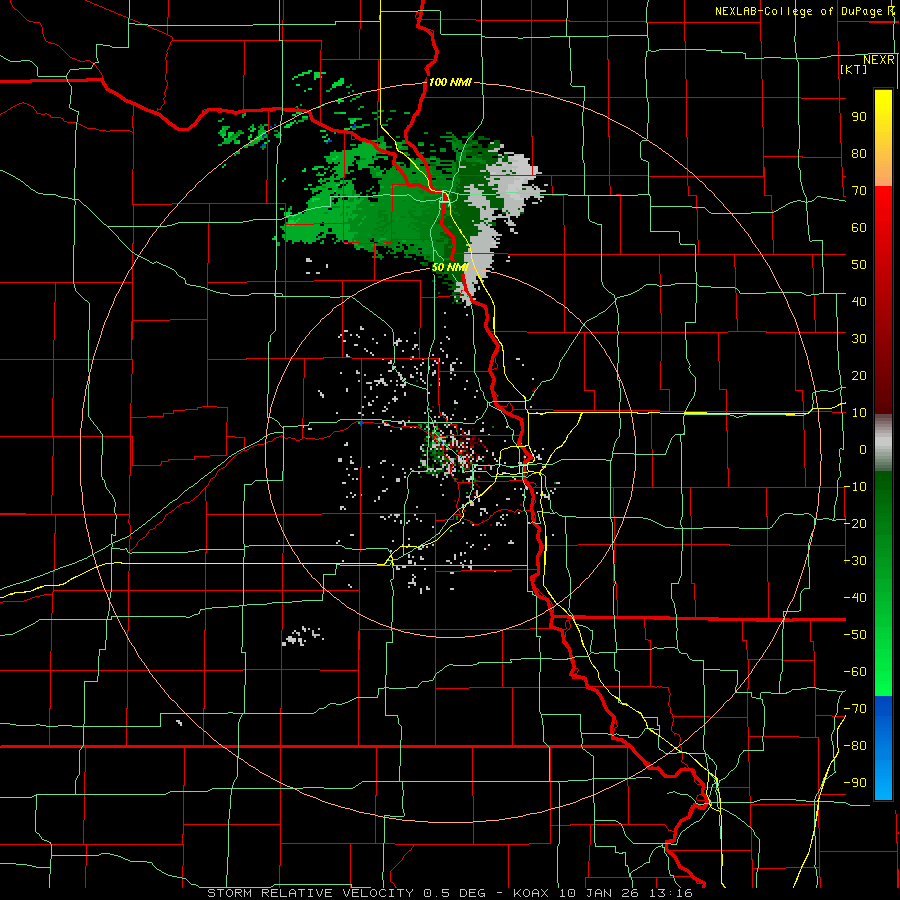Viewport: 900px width, 900px height.
Task: Click the positive 30 scale value
Action: coord(859,339)
